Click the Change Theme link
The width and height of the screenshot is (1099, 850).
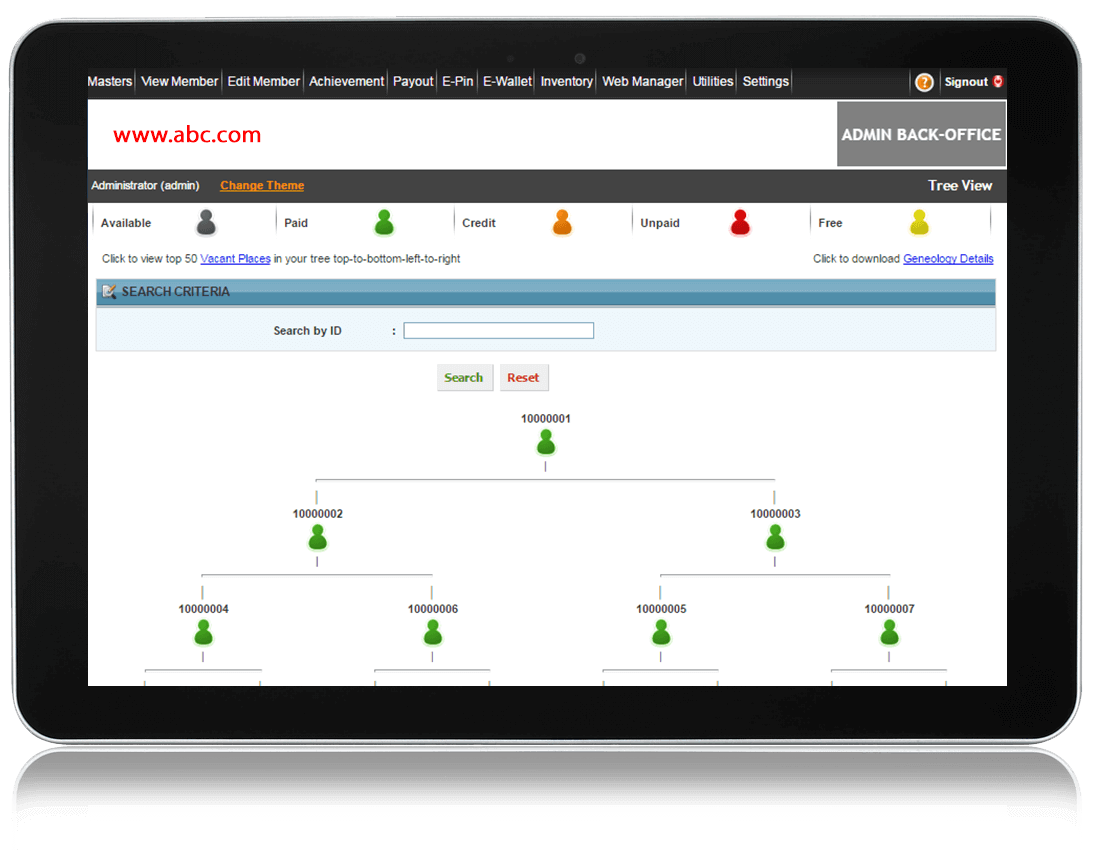[x=261, y=185]
